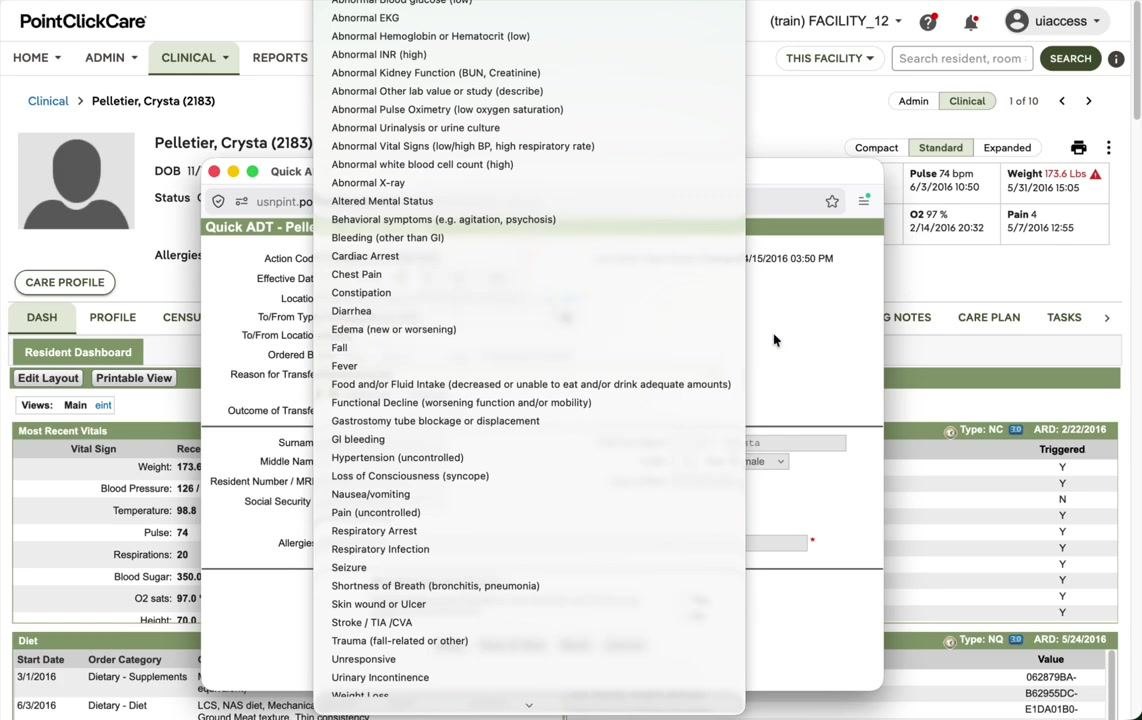The width and height of the screenshot is (1142, 720).
Task: Select the Clinical toggle near 1 of 10
Action: (x=966, y=101)
